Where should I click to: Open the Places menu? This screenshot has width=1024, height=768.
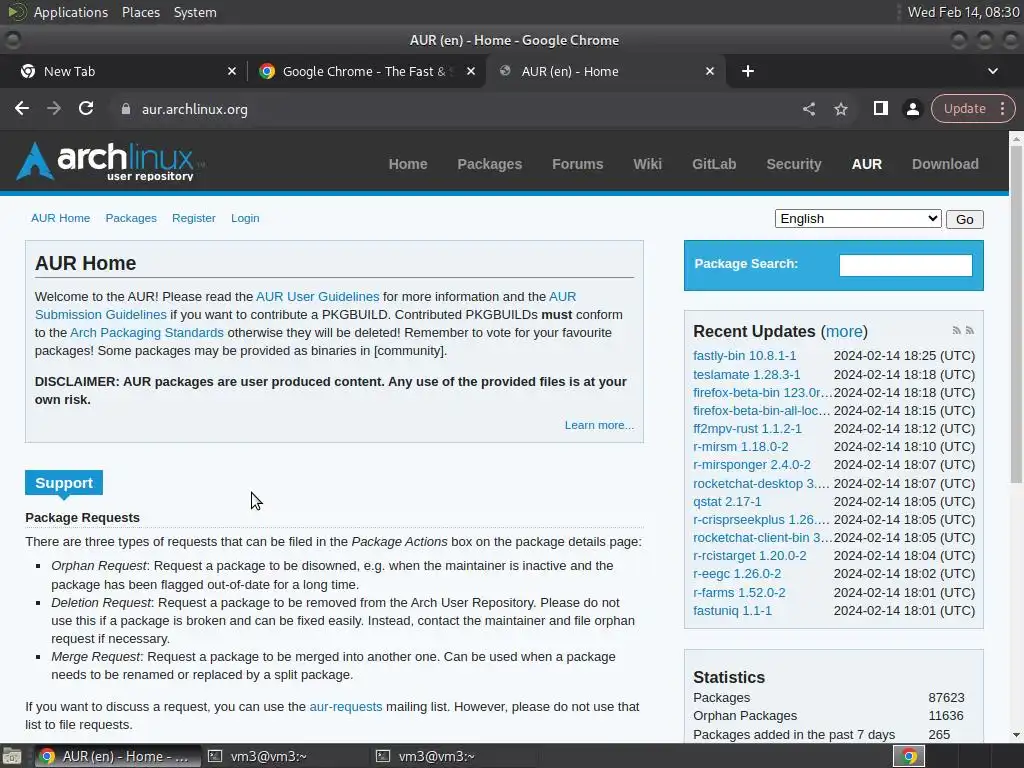pyautogui.click(x=141, y=12)
